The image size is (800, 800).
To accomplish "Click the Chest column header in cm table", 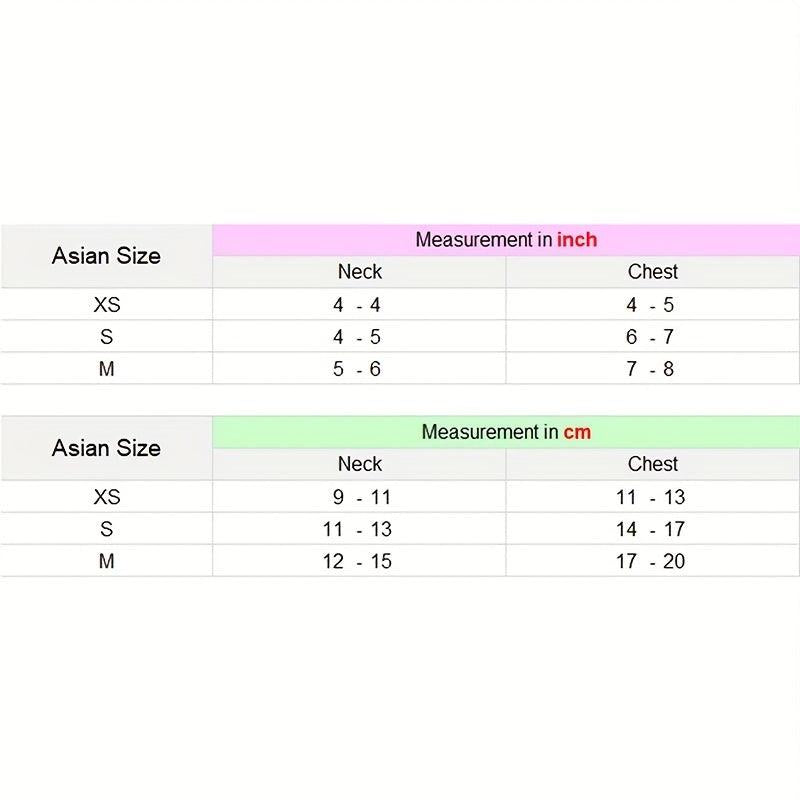I will click(x=652, y=464).
